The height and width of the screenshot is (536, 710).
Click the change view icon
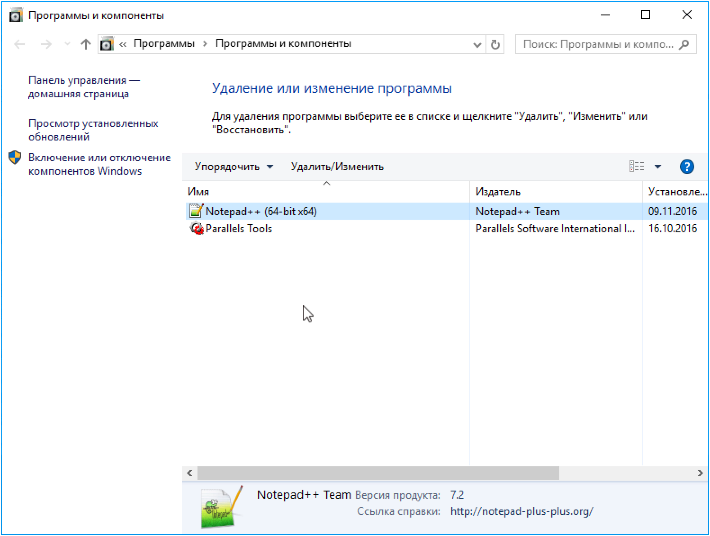point(637,167)
